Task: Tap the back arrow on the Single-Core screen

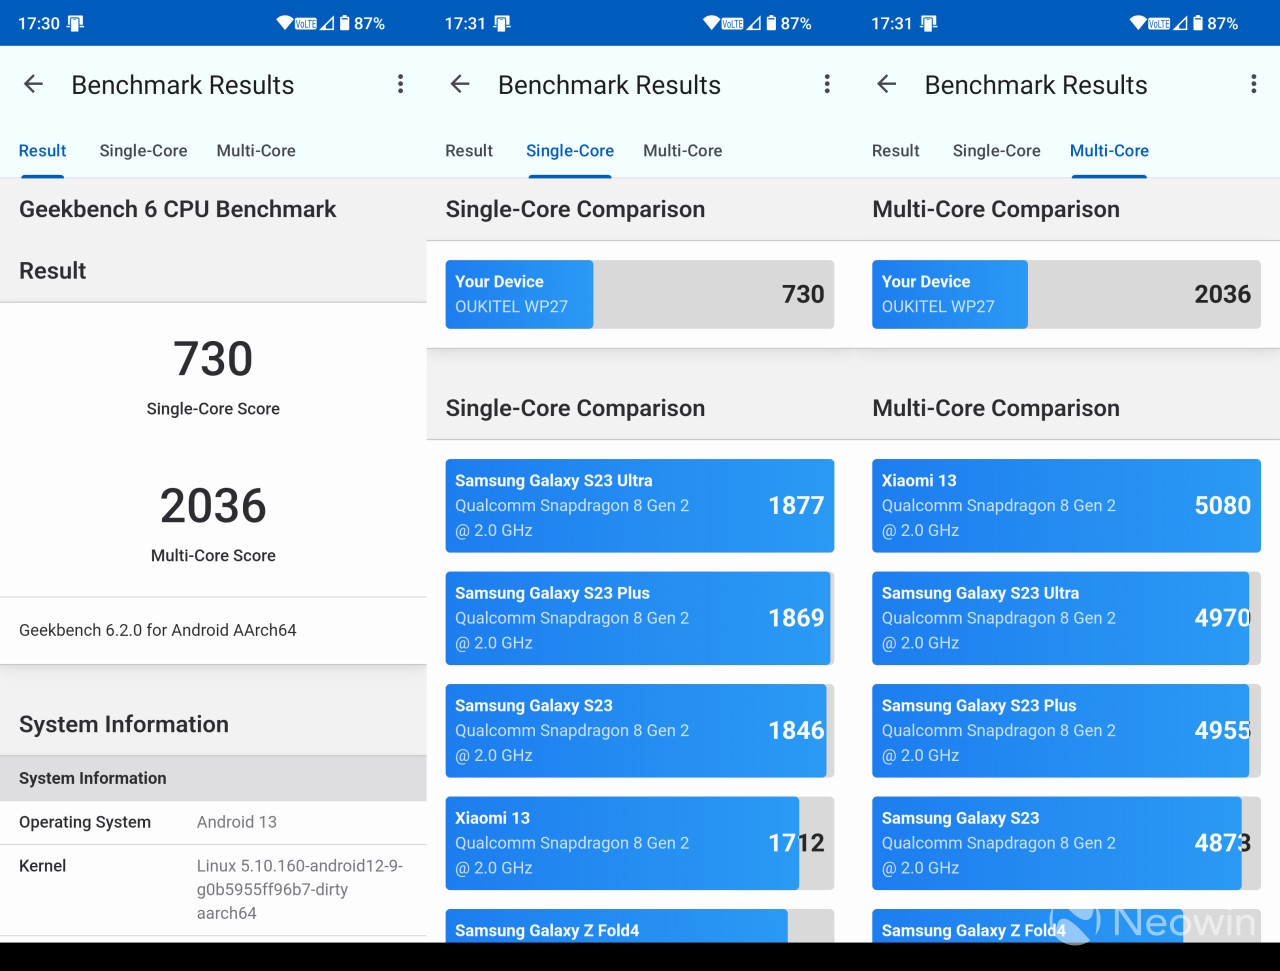Action: pos(460,84)
